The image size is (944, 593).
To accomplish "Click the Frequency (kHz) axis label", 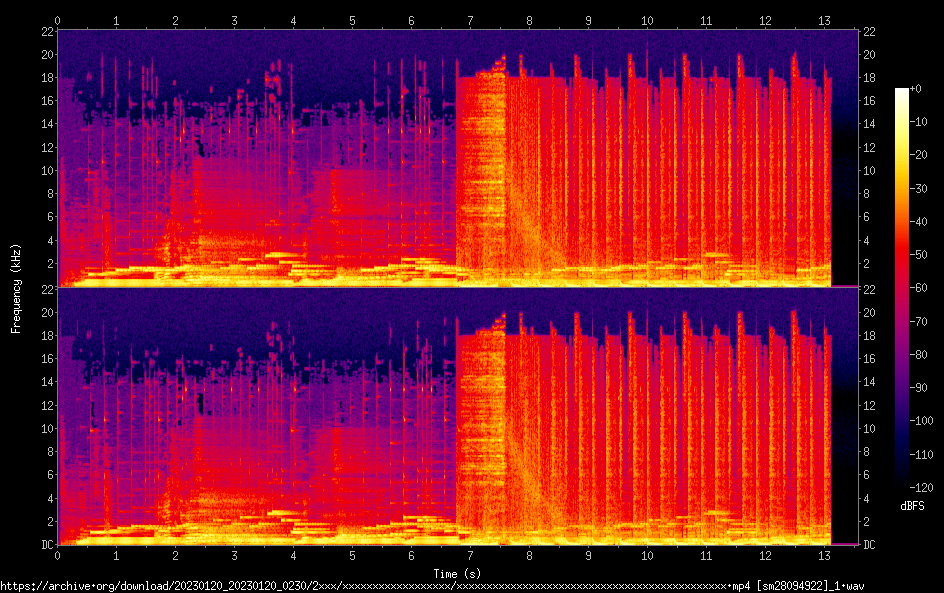I will point(16,288).
